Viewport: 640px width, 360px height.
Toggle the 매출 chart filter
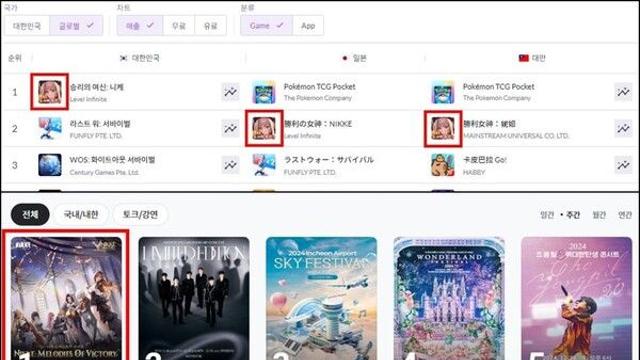pos(140,26)
